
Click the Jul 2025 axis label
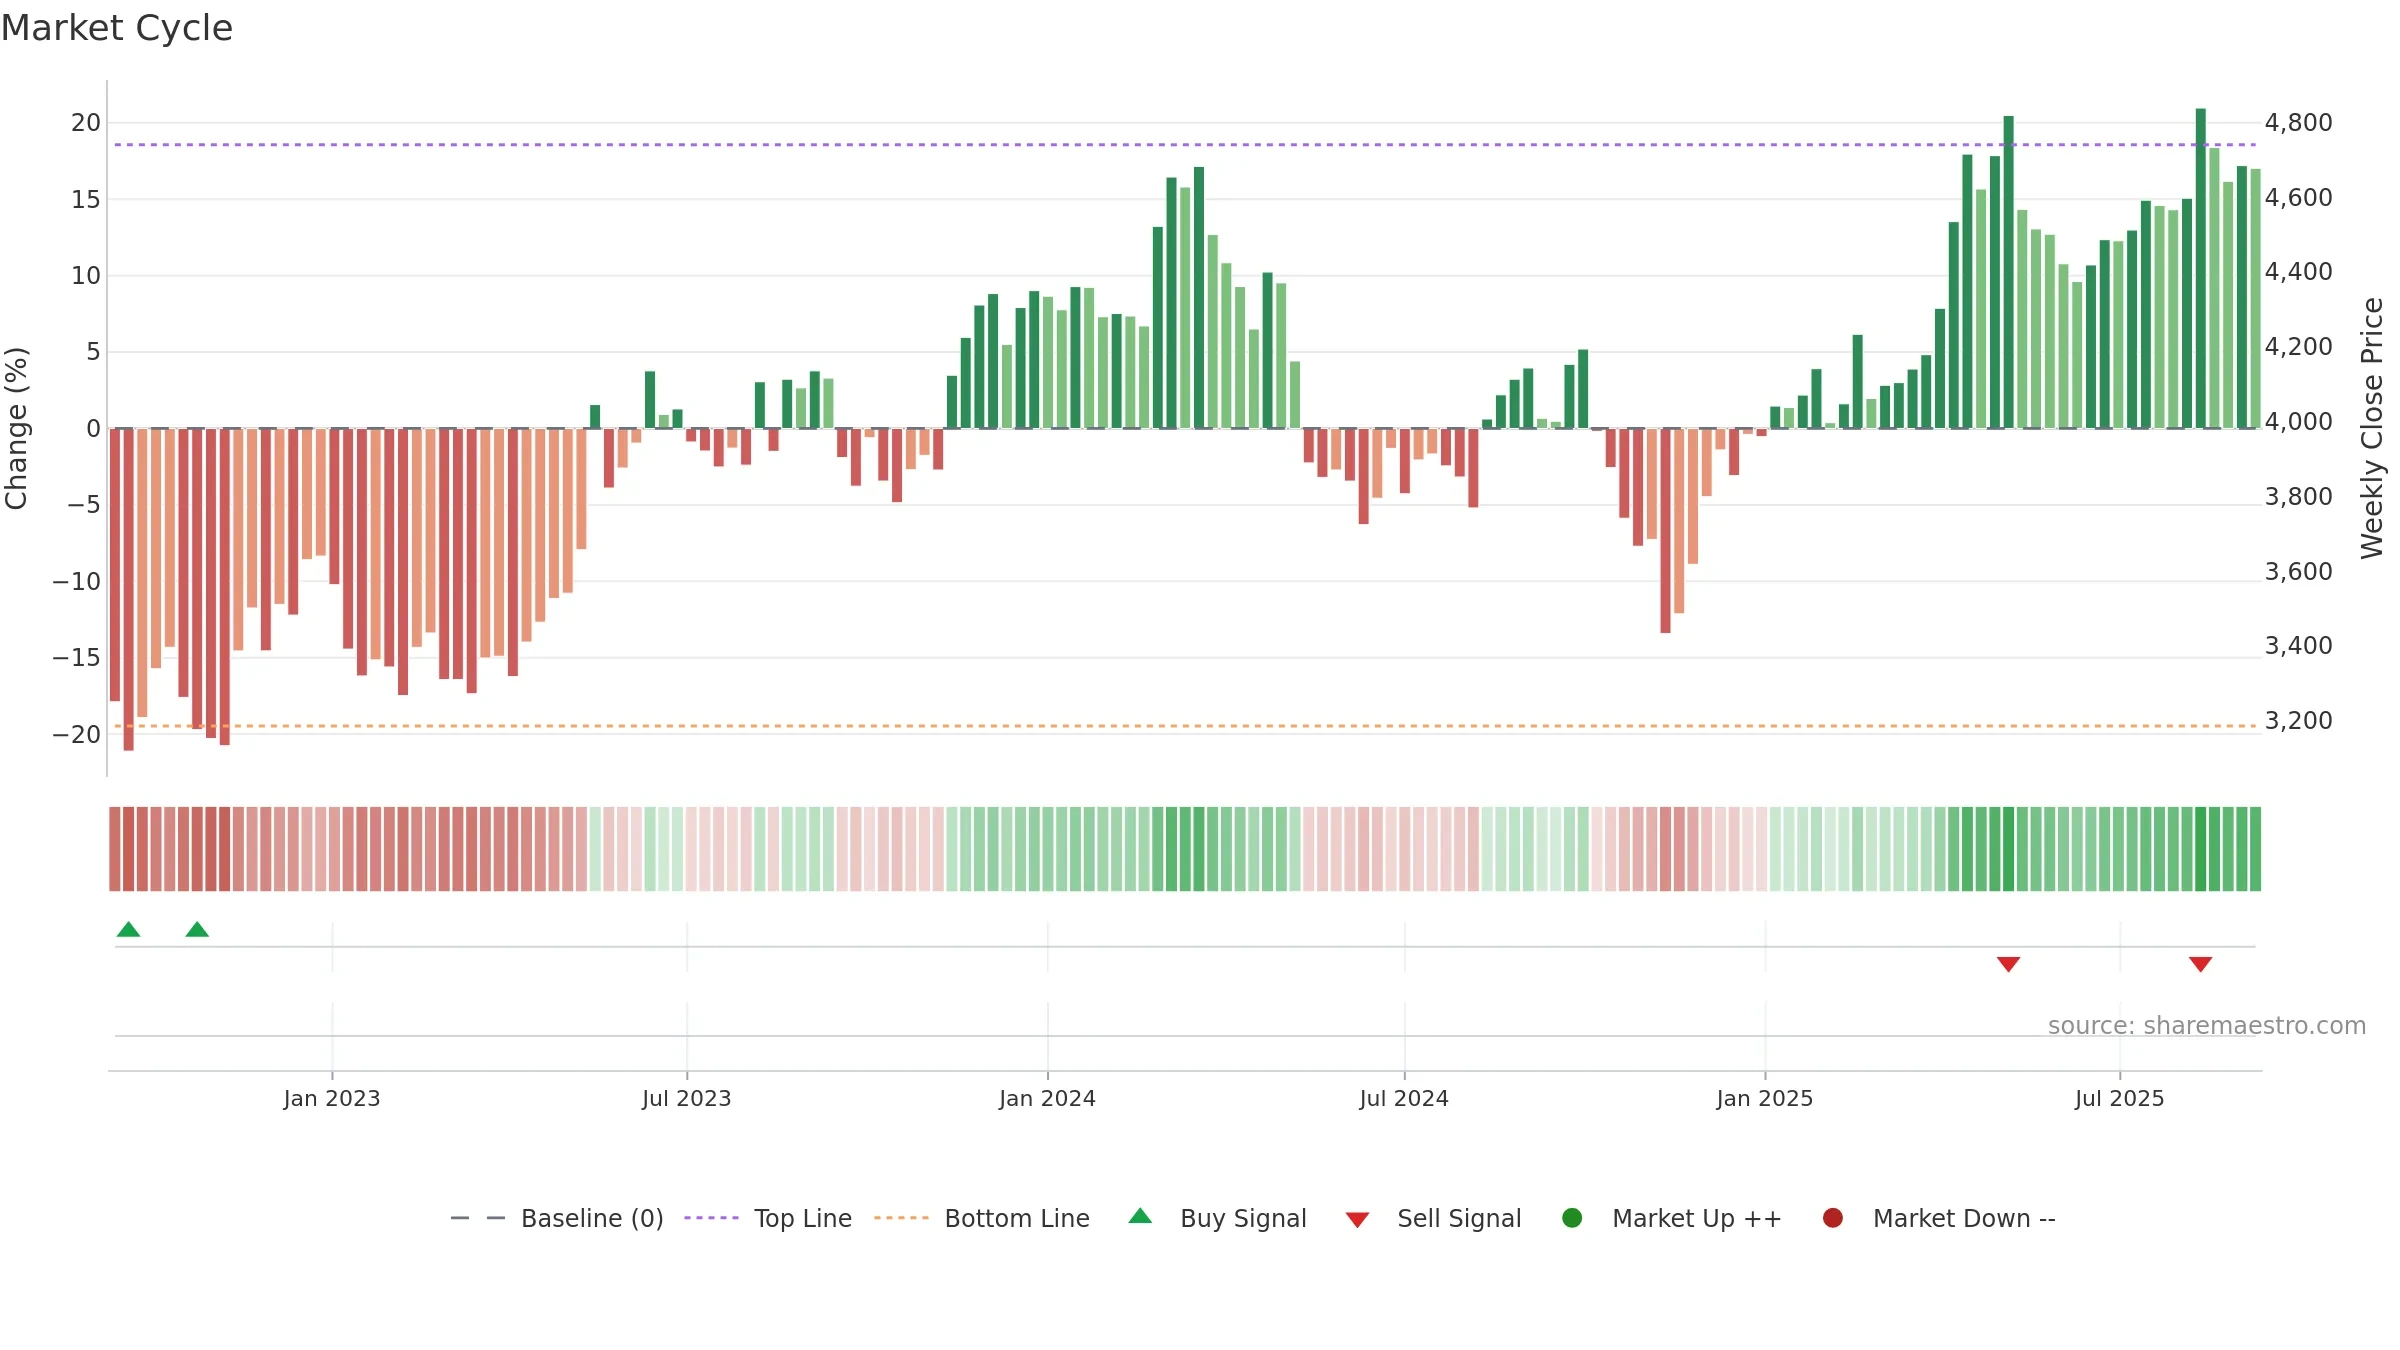pos(2120,1098)
